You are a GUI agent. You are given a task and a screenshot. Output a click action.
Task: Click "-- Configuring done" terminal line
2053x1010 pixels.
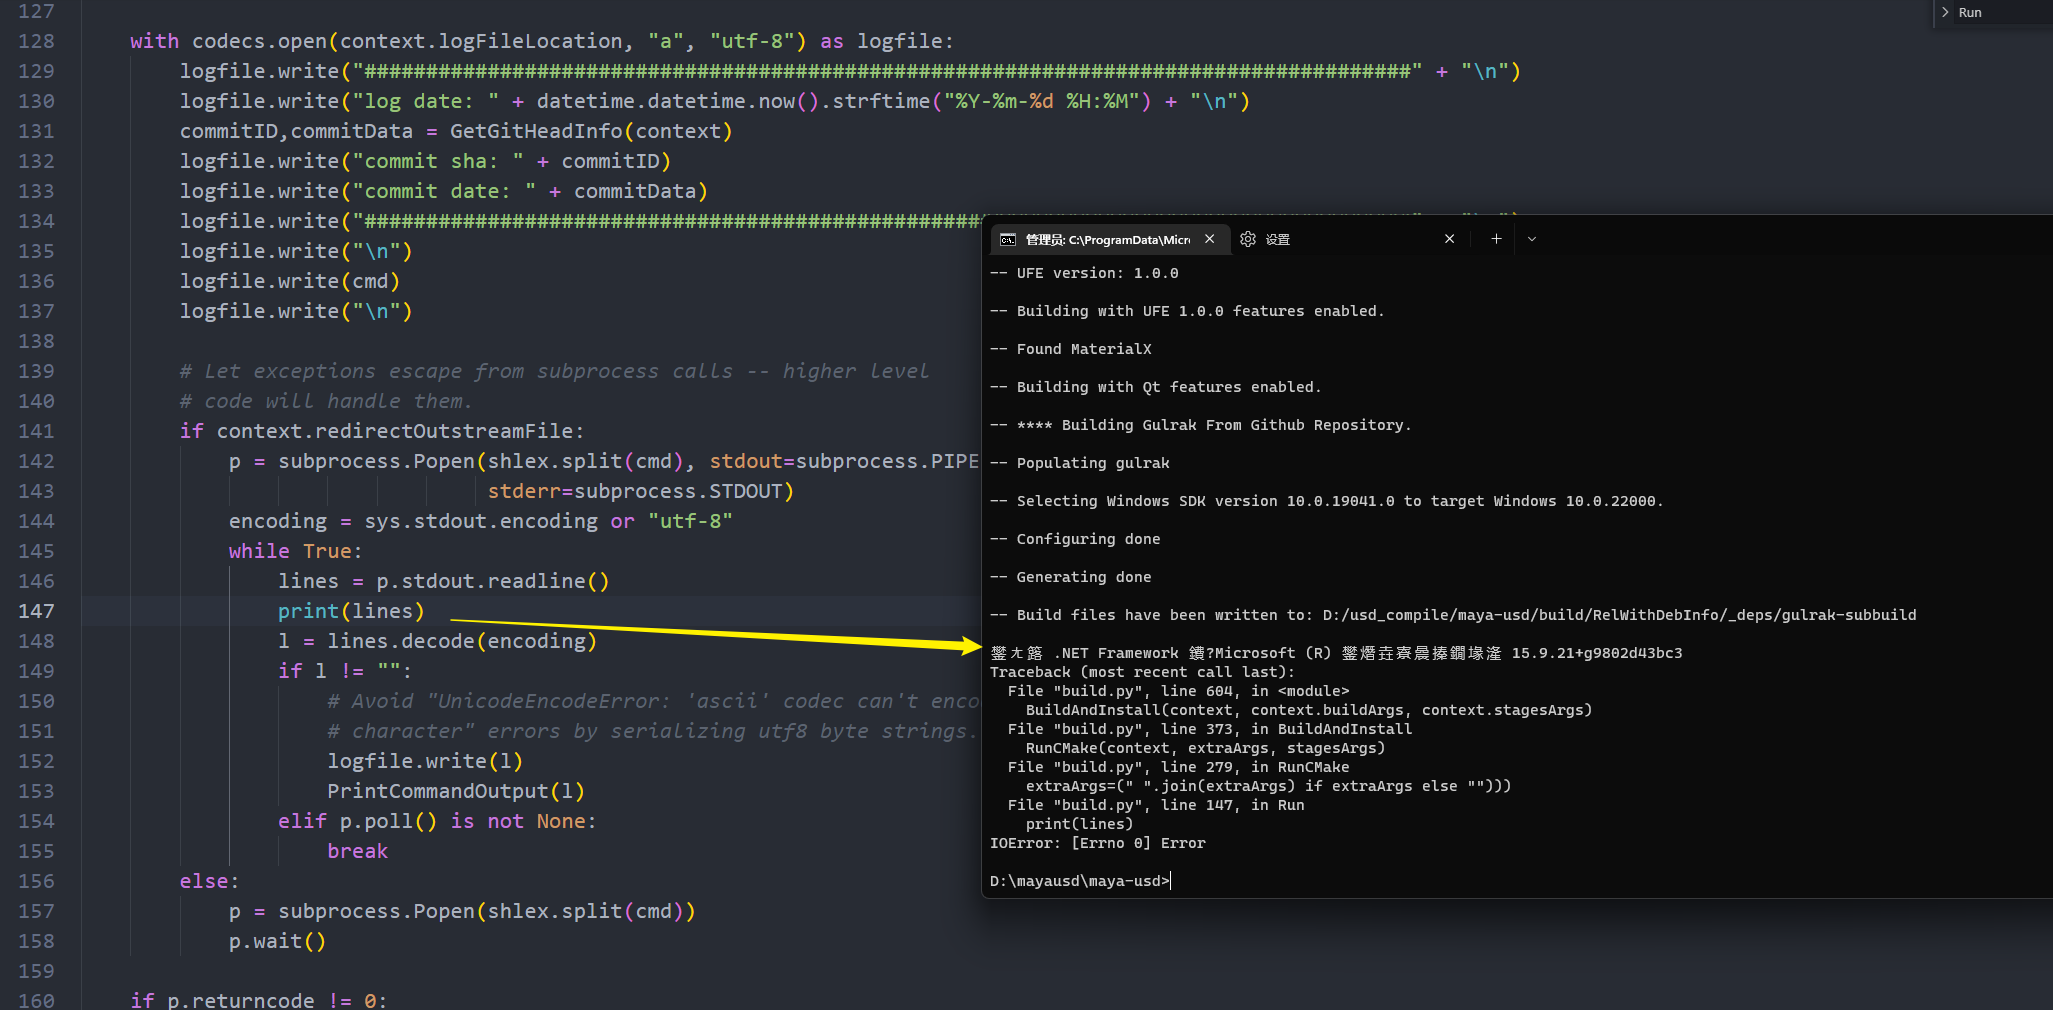click(1075, 539)
